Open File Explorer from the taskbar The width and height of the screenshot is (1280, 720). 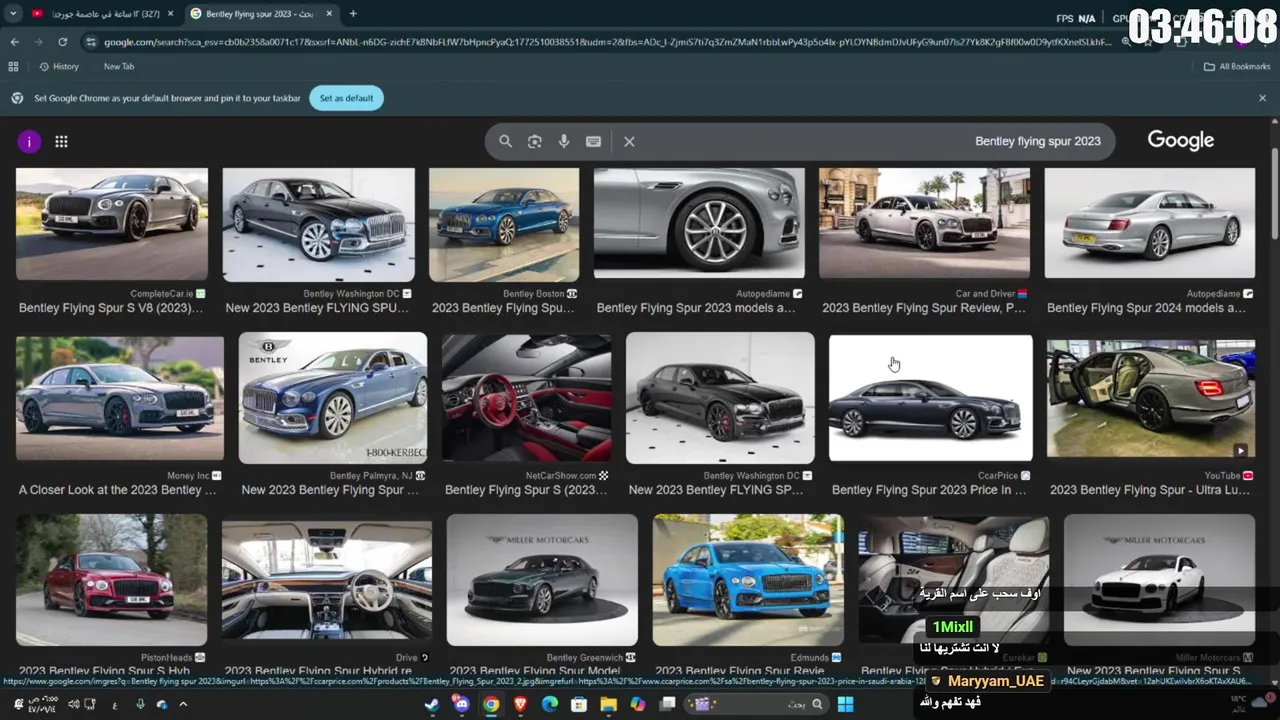click(608, 704)
